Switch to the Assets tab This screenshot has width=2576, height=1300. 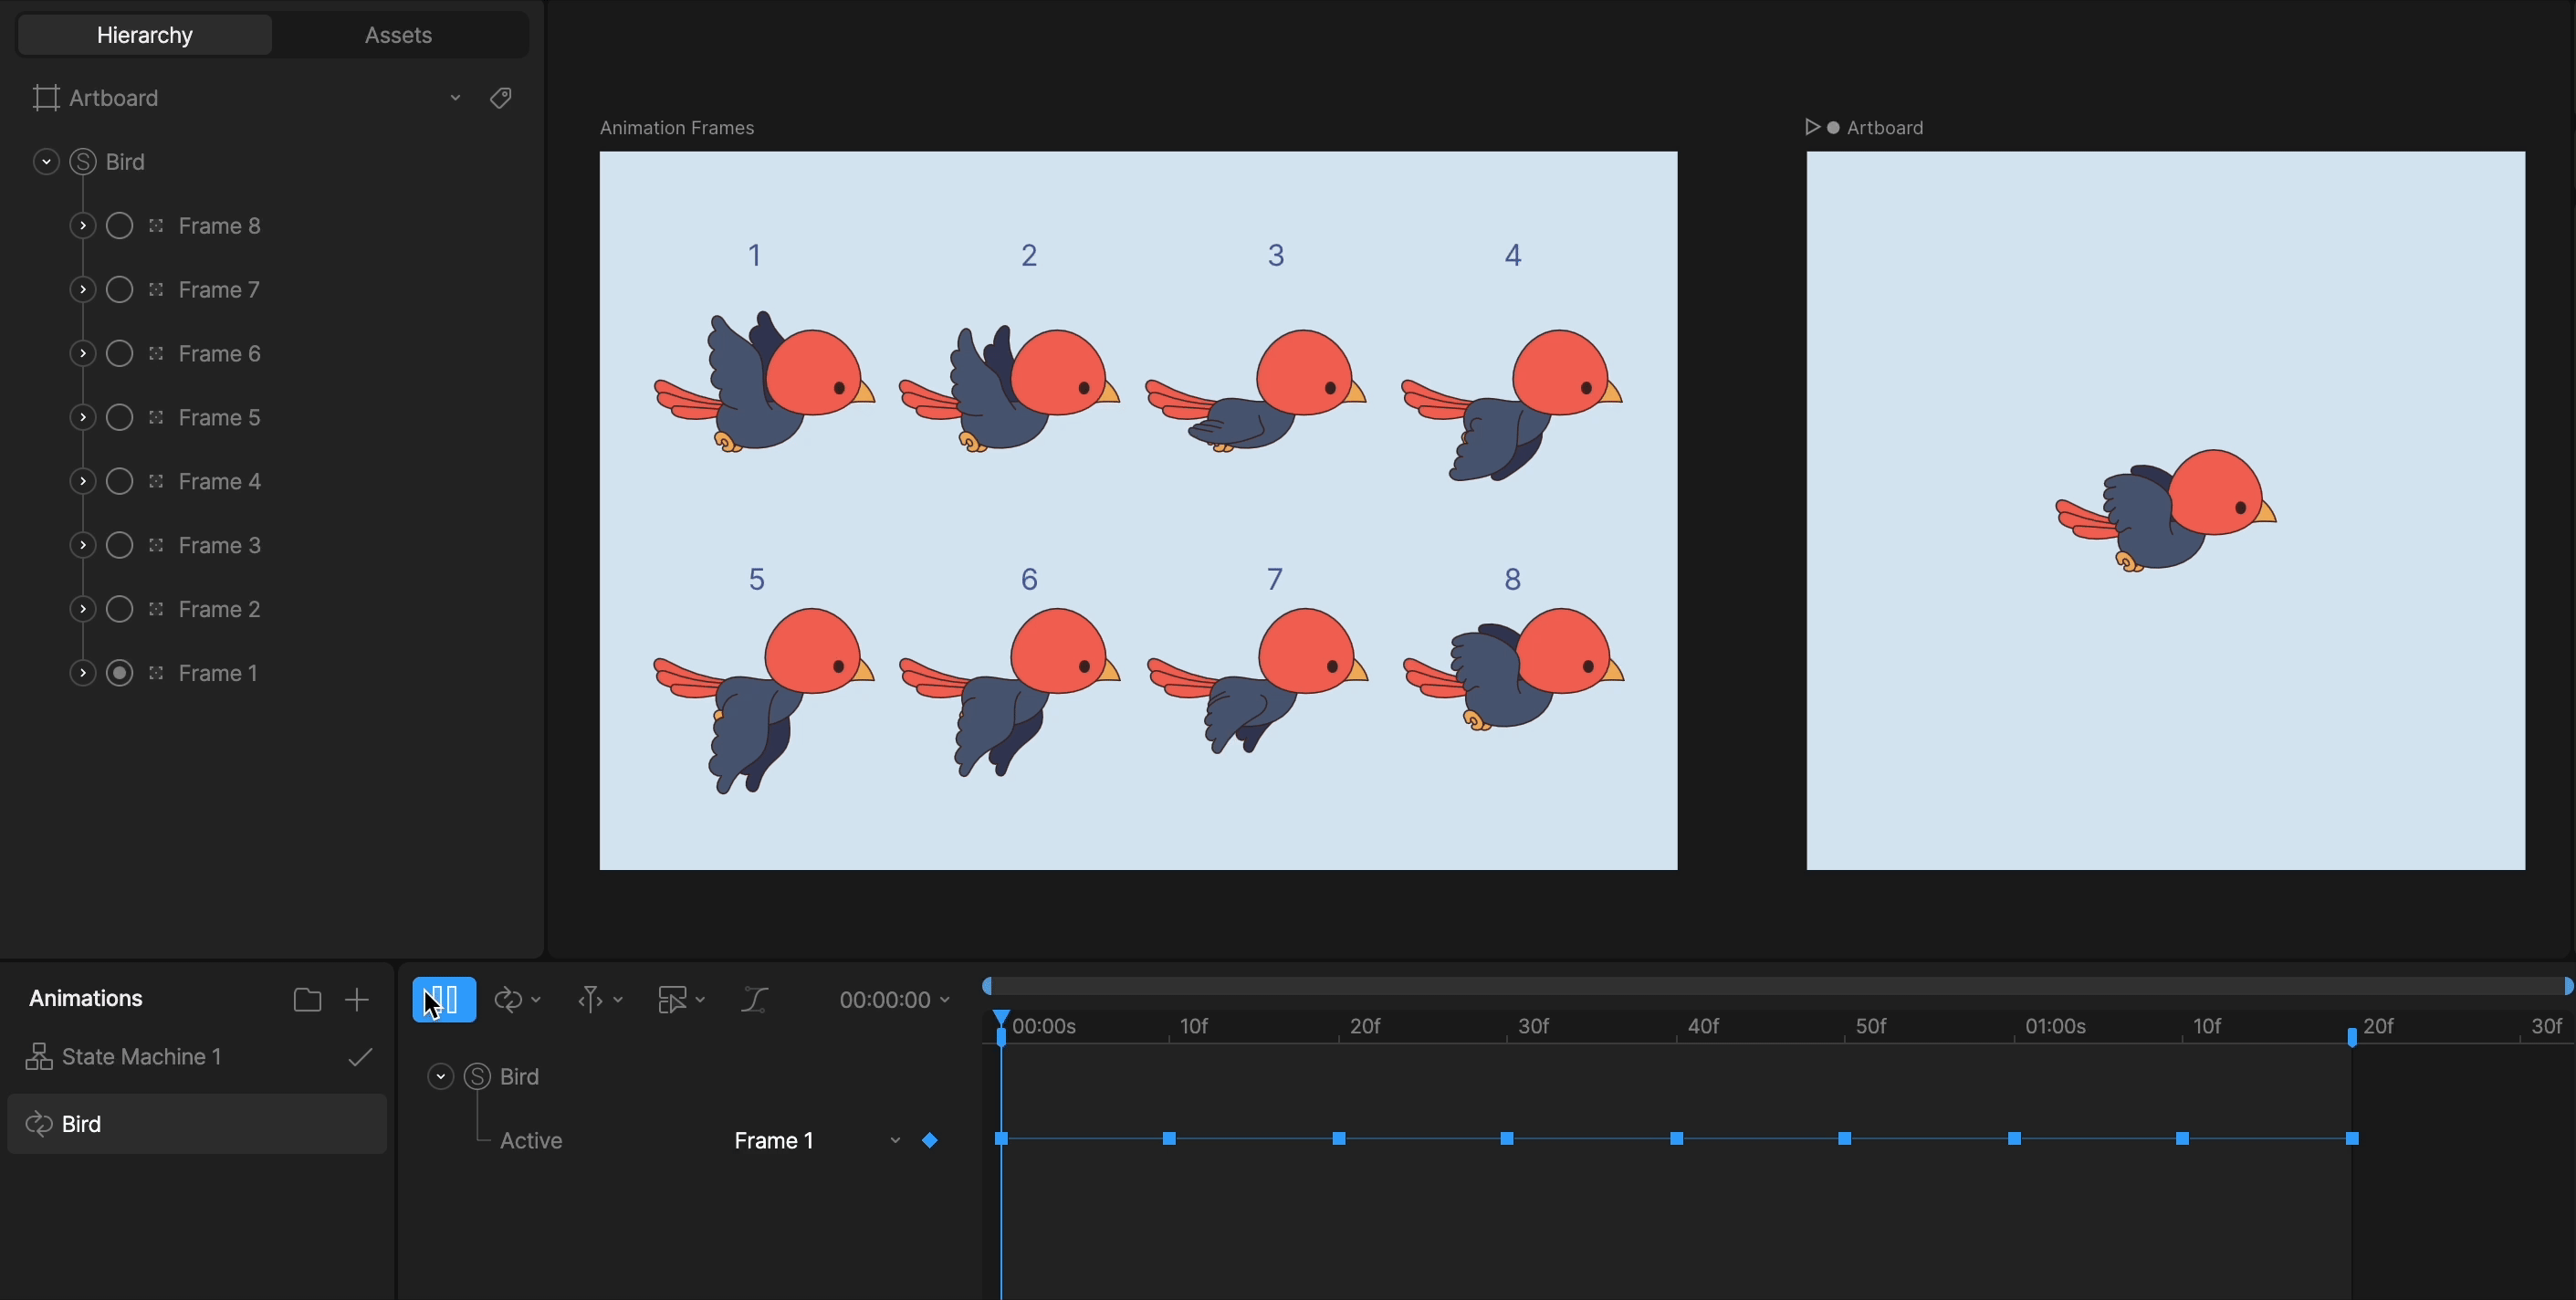[398, 35]
